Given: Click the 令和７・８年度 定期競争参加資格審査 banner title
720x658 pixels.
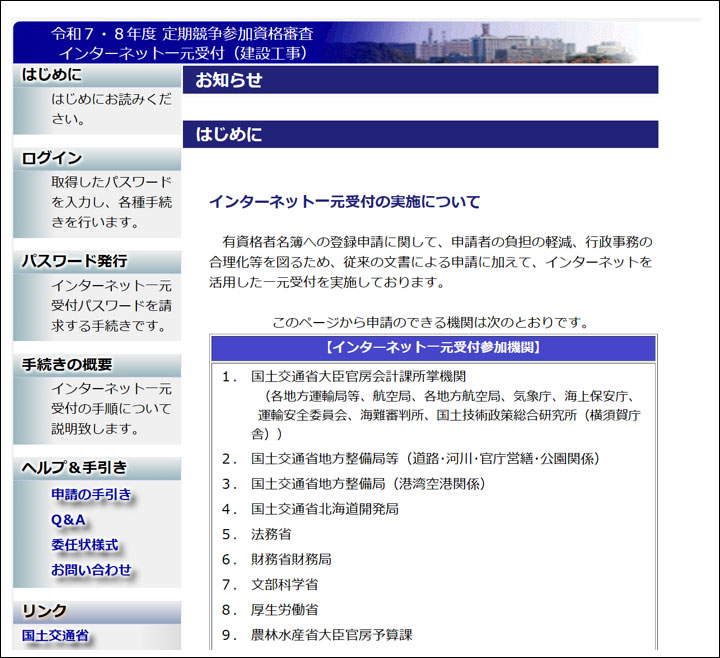Looking at the screenshot, I should coord(182,34).
